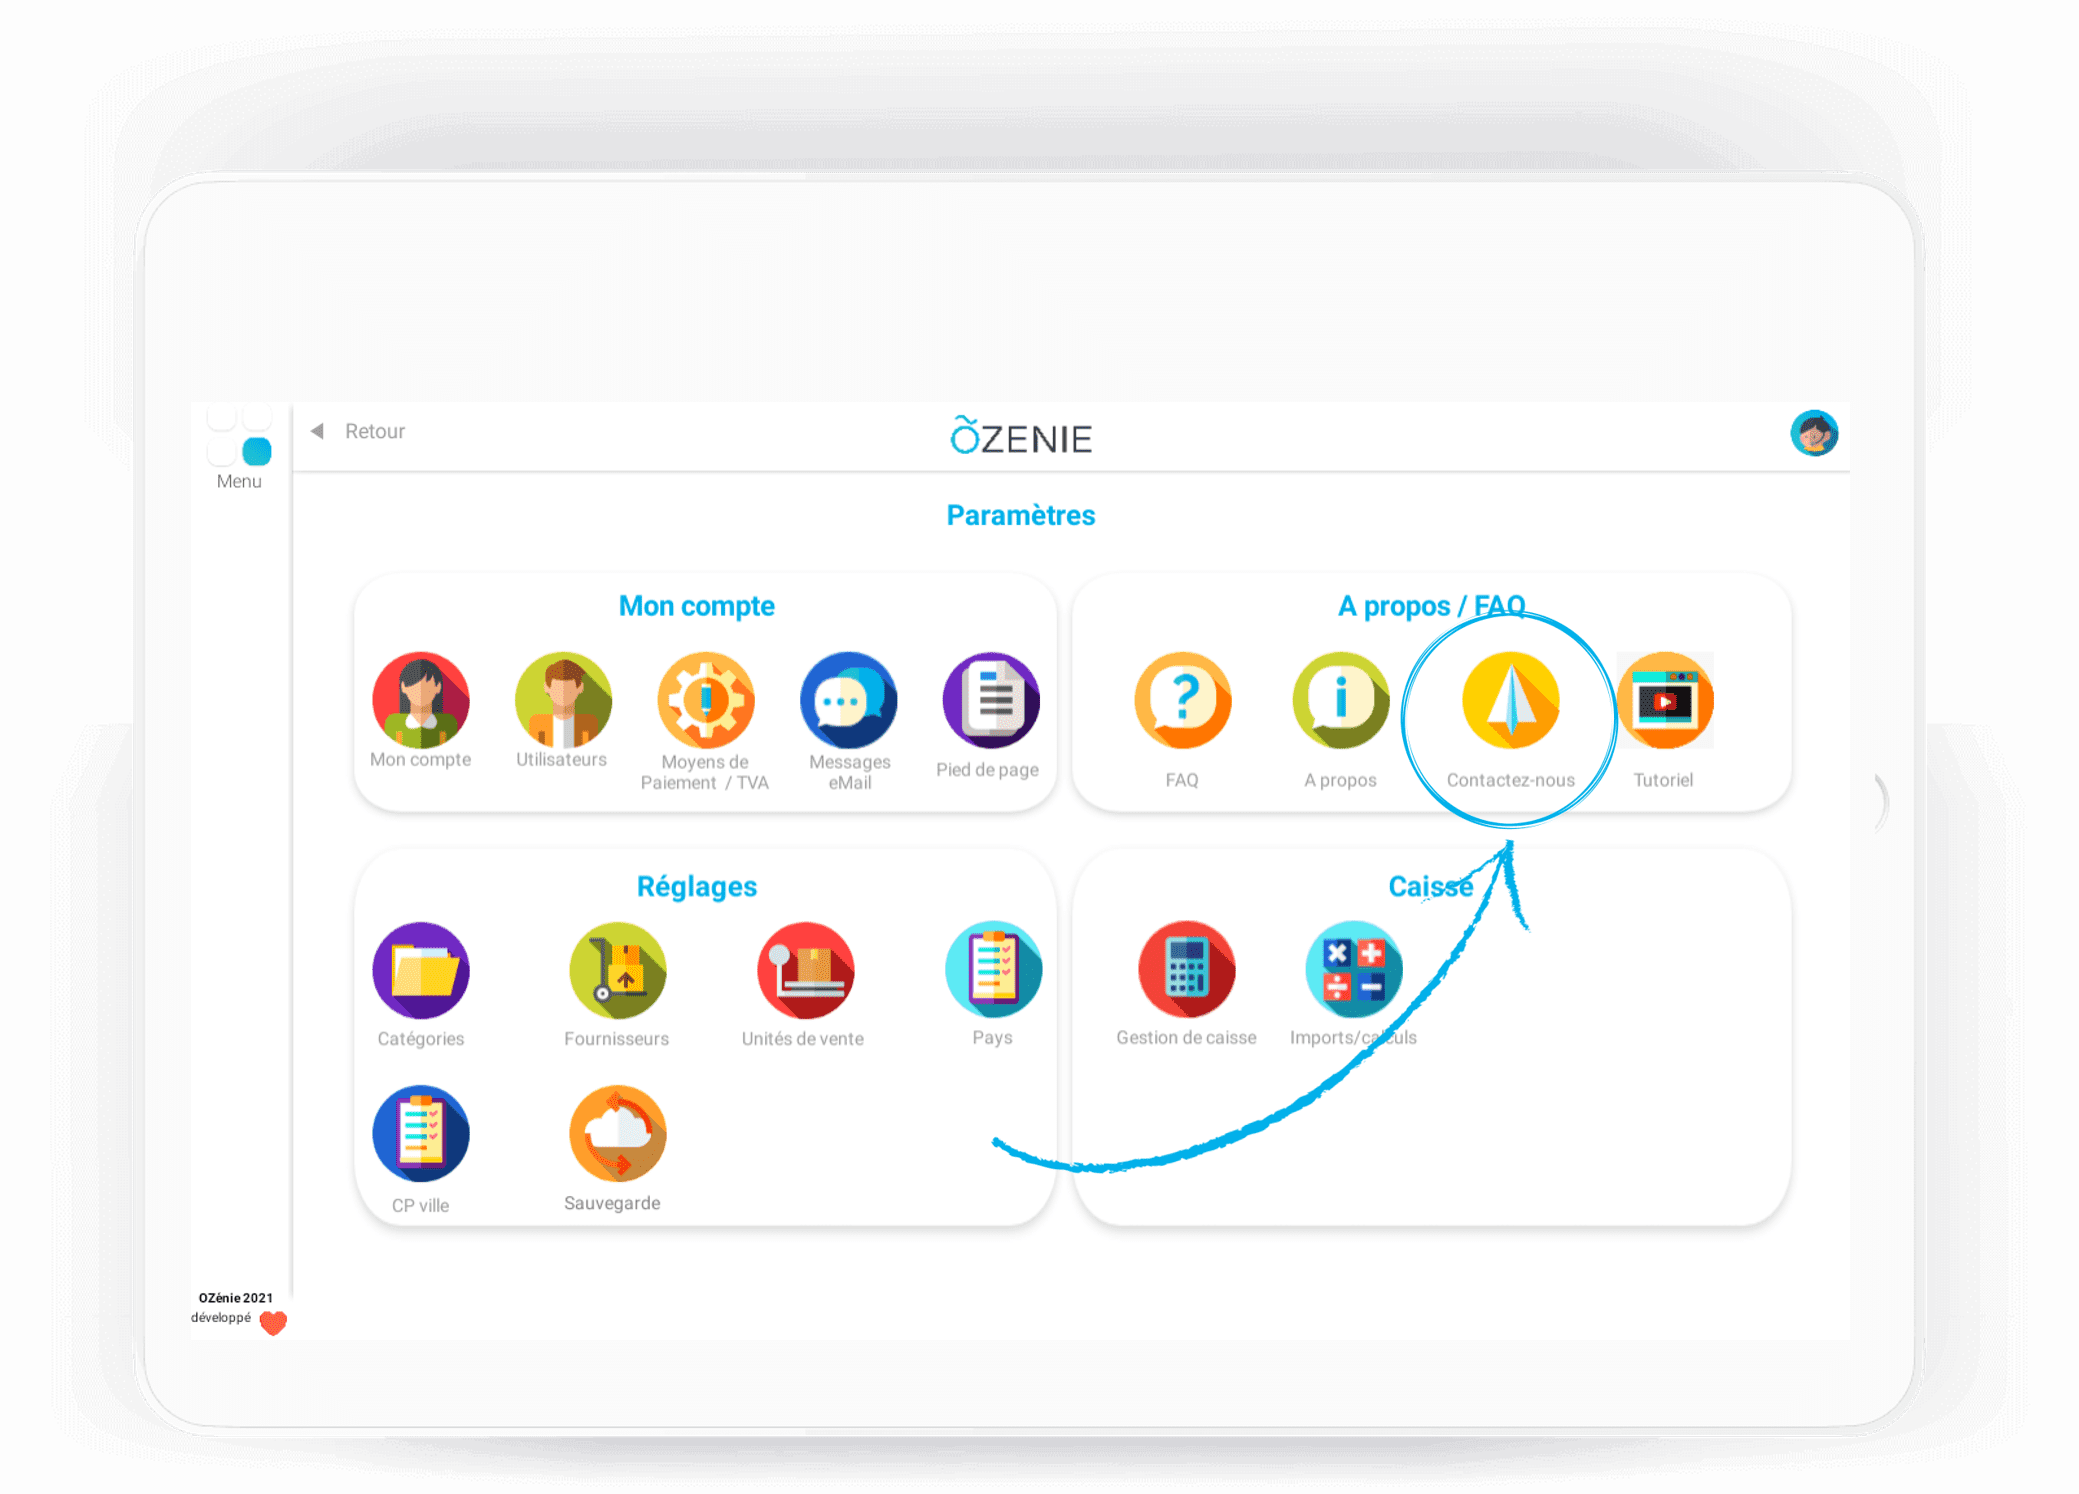Click the Sauvegarde cloud icon
This screenshot has height=1494, width=2079.
click(x=617, y=1134)
